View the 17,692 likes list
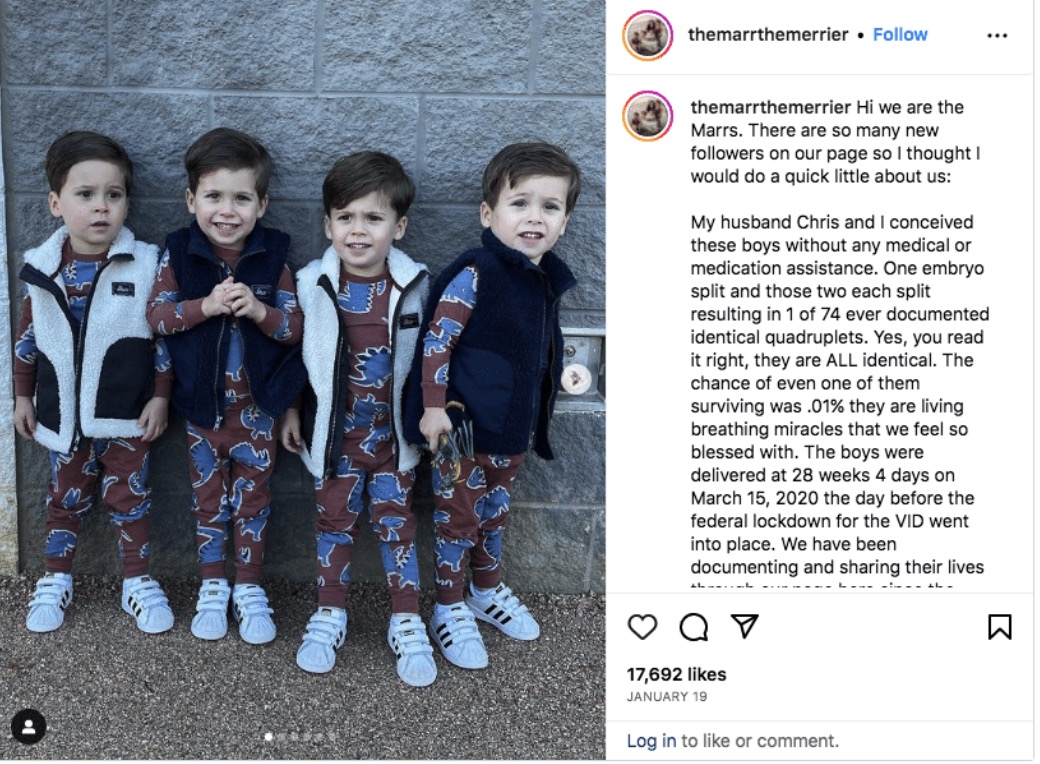This screenshot has width=1040, height=764. (x=677, y=674)
